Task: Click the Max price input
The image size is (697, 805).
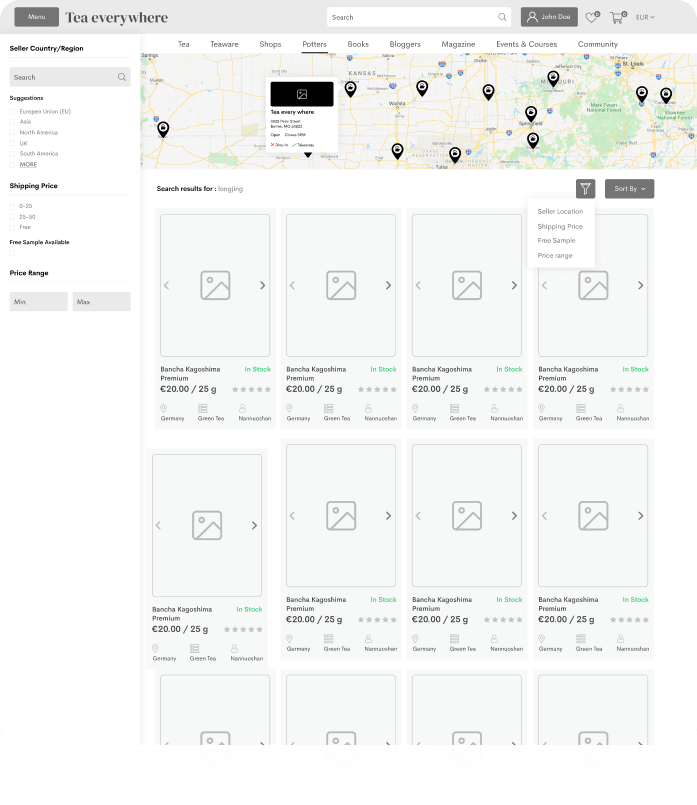Action: tap(102, 301)
